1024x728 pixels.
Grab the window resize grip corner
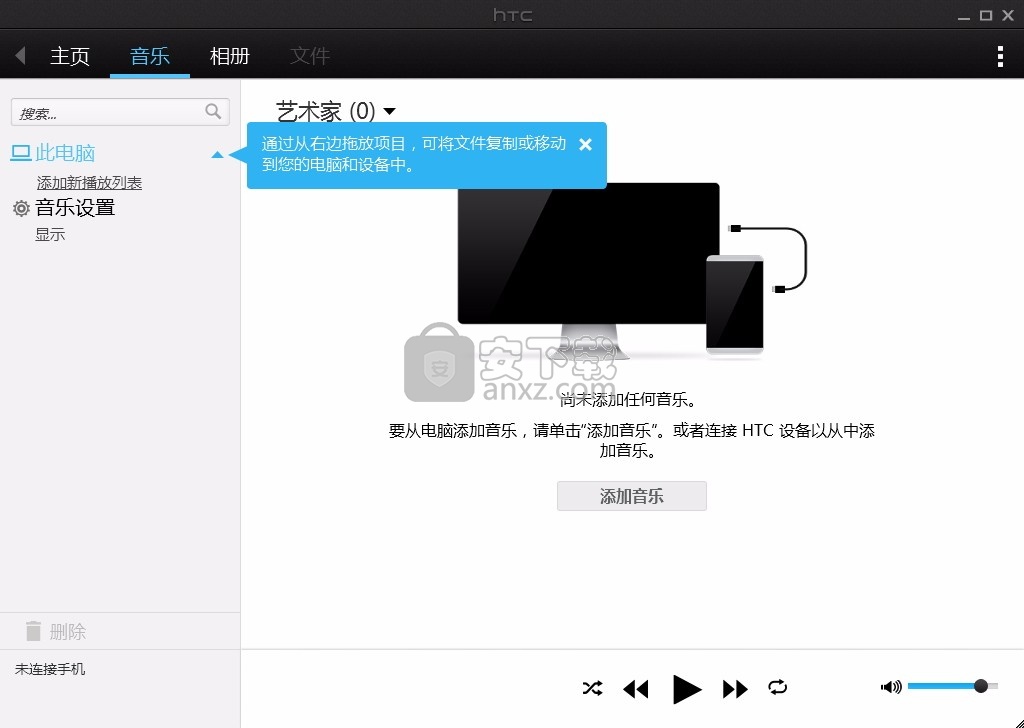[x=1018, y=722]
